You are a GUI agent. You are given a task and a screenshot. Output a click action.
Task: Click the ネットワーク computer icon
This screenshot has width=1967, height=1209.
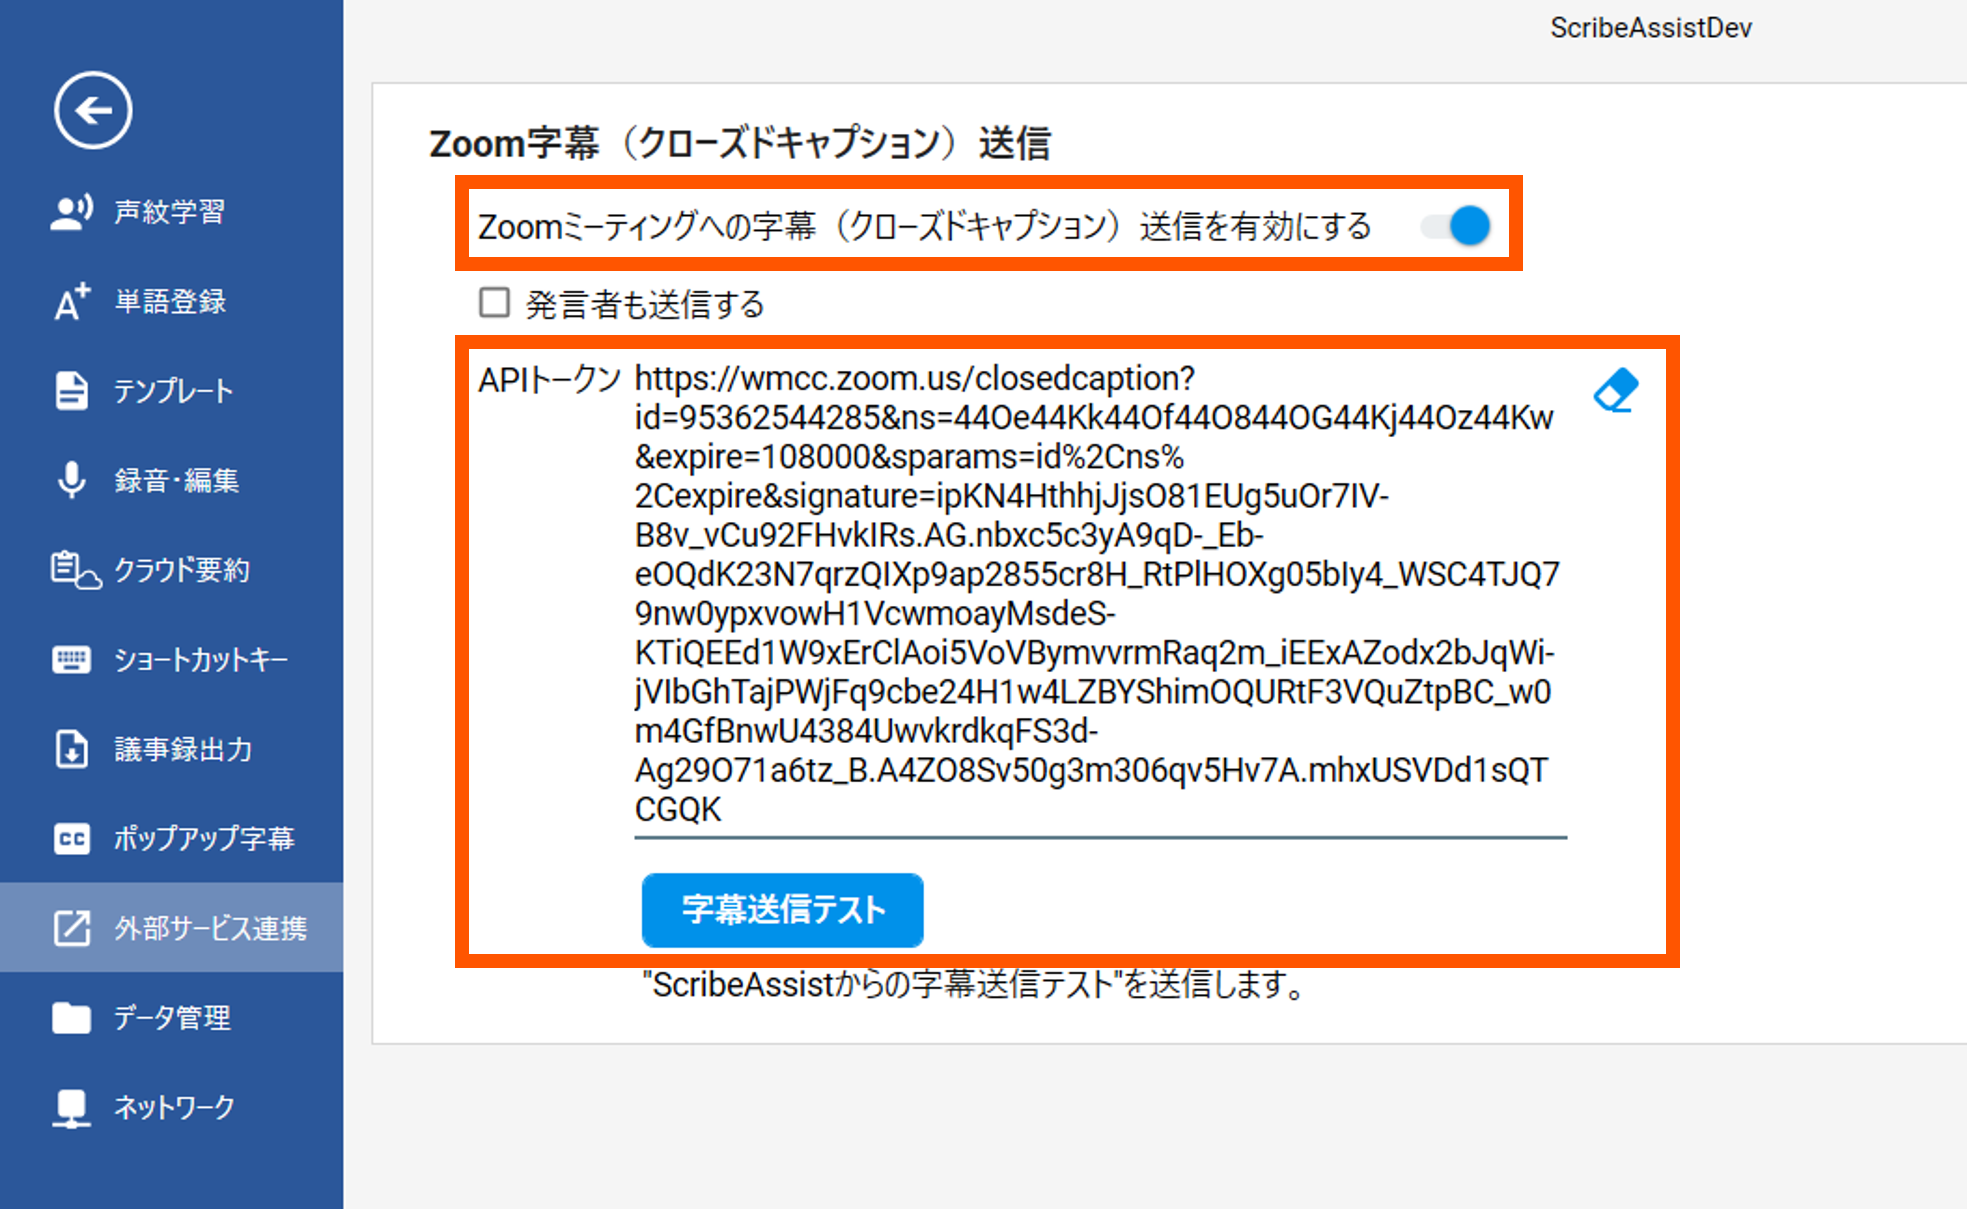(71, 1107)
